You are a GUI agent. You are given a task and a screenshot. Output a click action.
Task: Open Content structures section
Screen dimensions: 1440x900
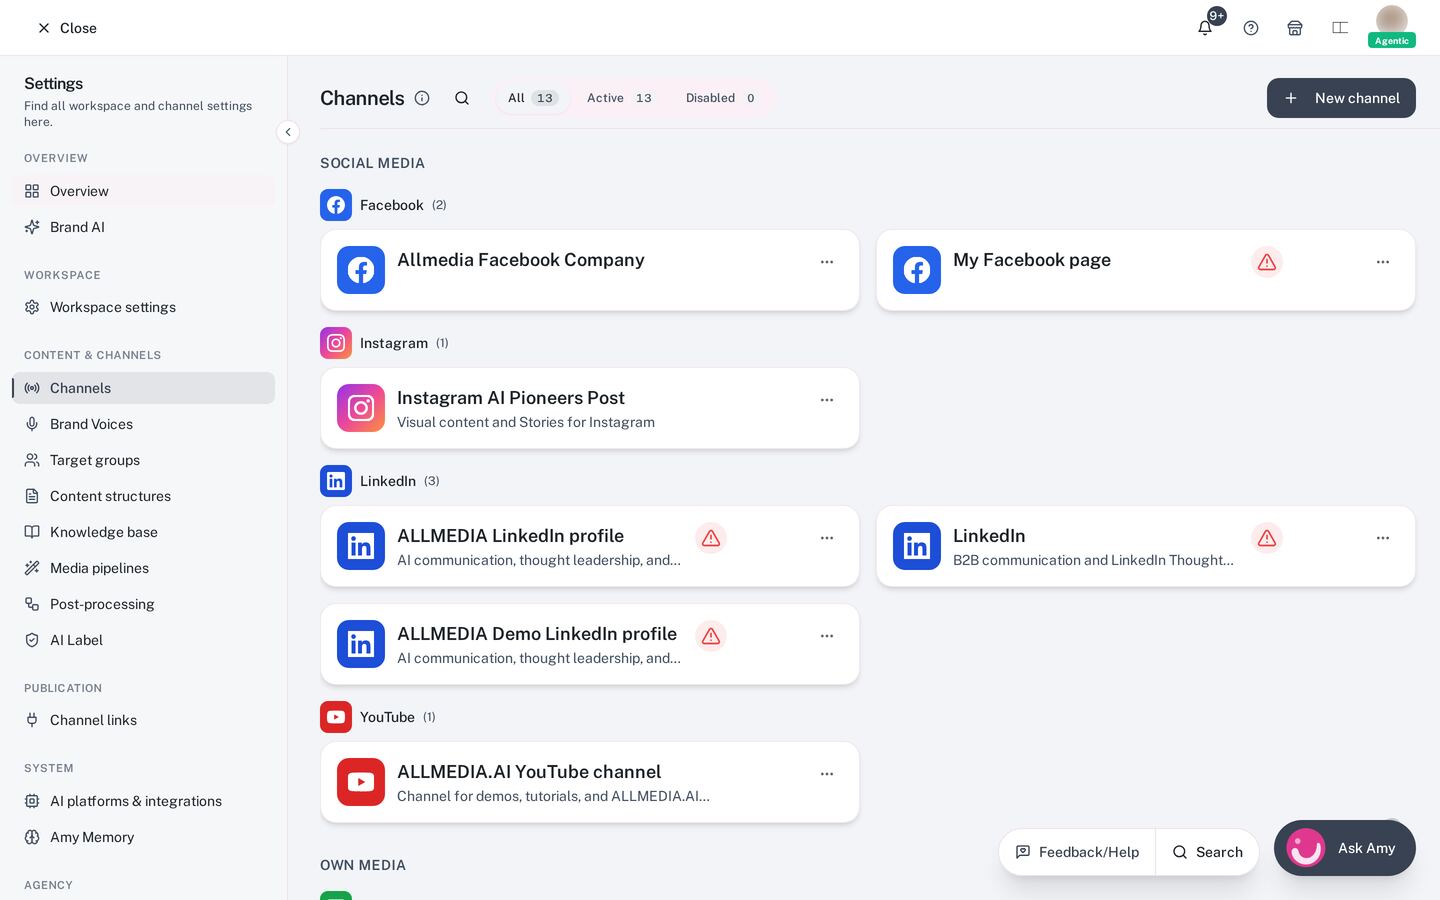point(144,496)
